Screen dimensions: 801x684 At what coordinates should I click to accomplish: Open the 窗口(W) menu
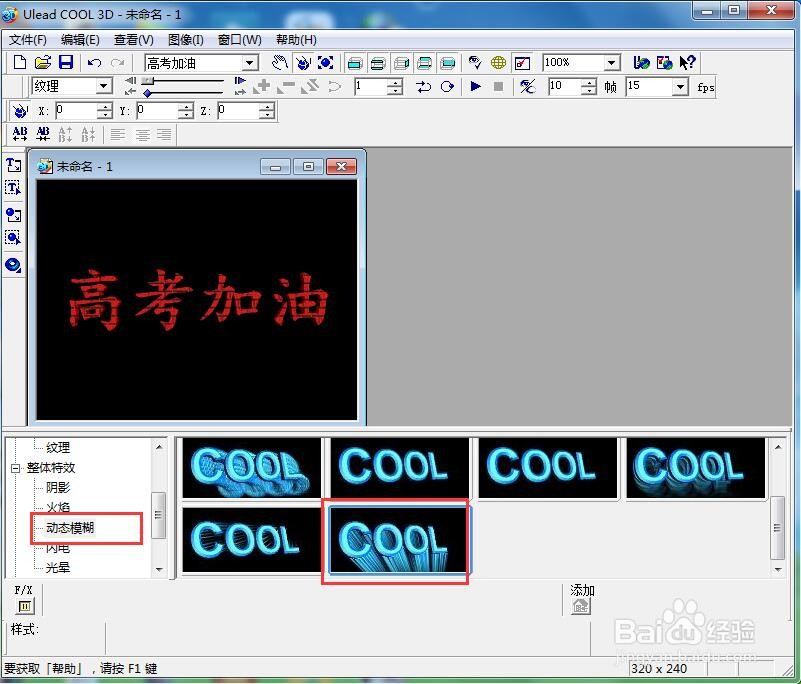coord(240,40)
